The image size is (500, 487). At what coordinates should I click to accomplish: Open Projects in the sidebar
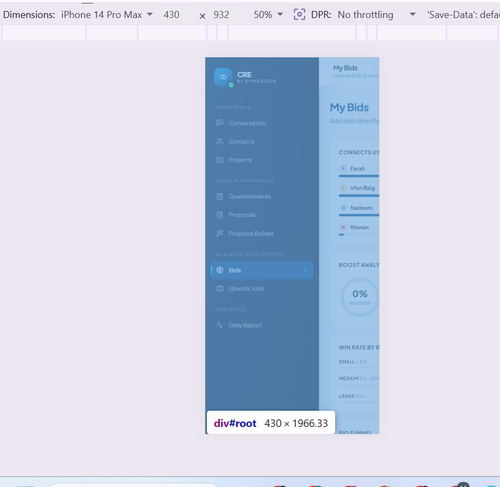262,160
